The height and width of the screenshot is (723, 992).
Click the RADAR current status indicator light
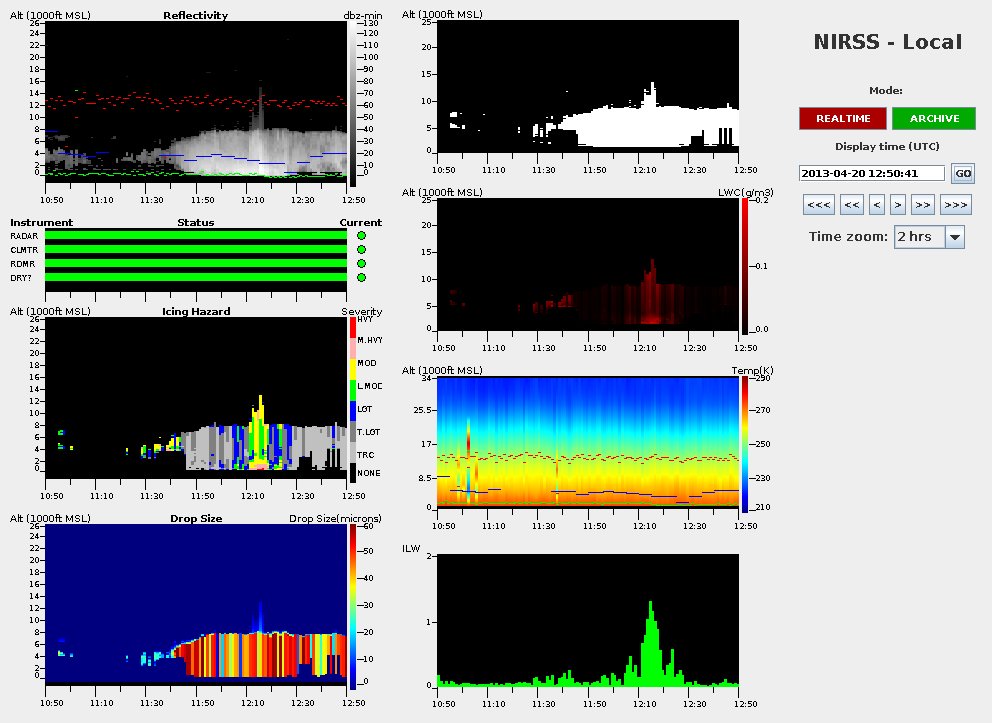tap(361, 235)
